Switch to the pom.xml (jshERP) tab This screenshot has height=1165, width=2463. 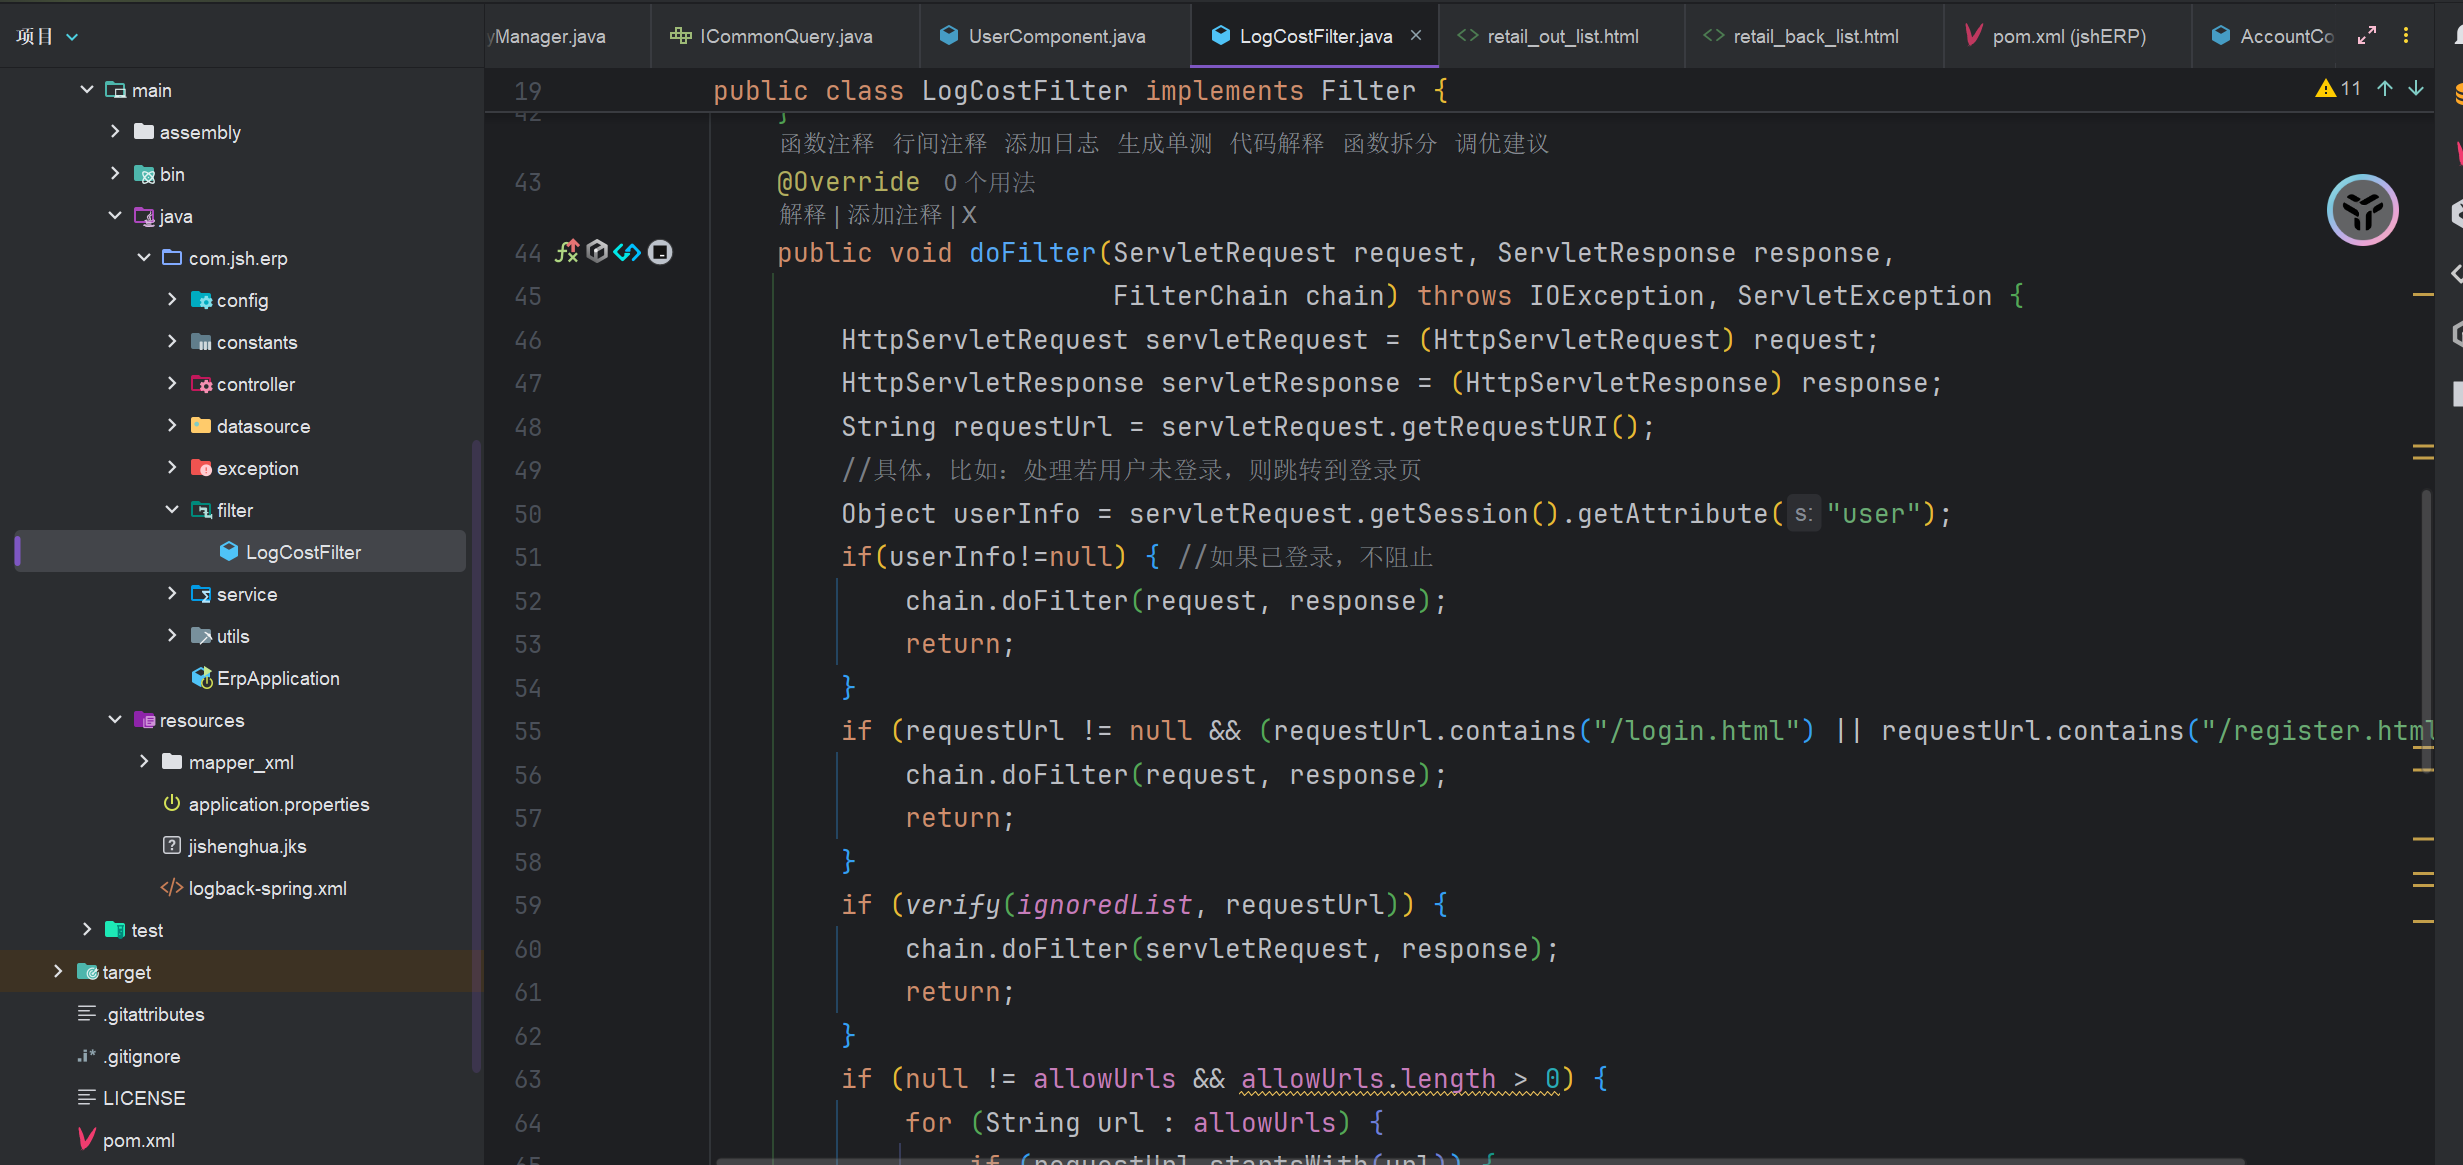click(2068, 37)
